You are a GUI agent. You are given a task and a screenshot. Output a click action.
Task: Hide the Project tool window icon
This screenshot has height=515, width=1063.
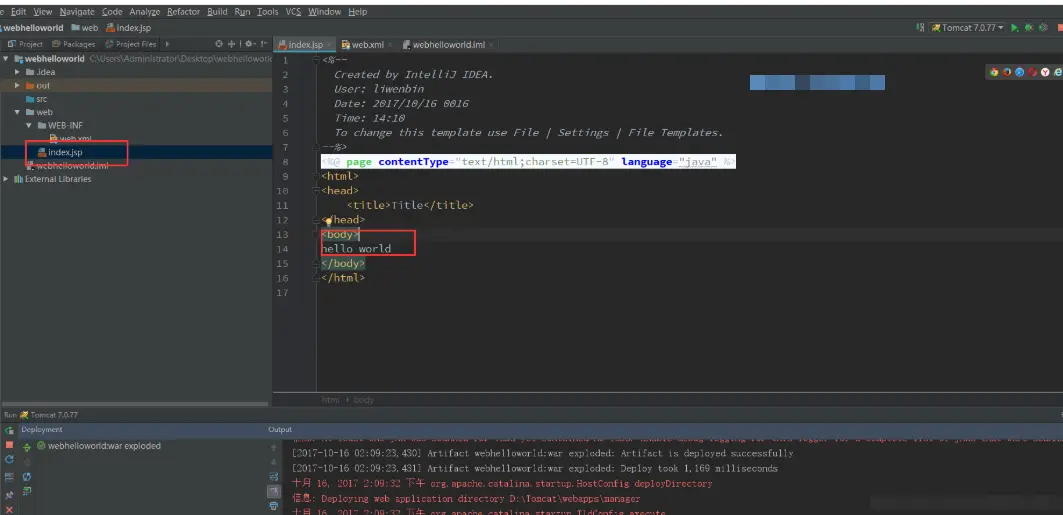tap(264, 44)
